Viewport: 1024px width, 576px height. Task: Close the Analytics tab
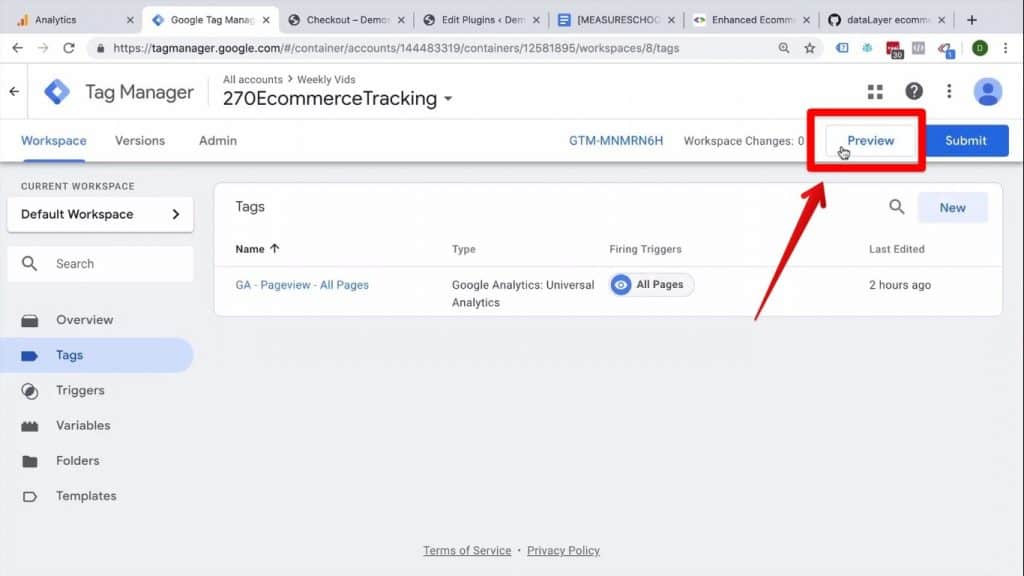[130, 20]
